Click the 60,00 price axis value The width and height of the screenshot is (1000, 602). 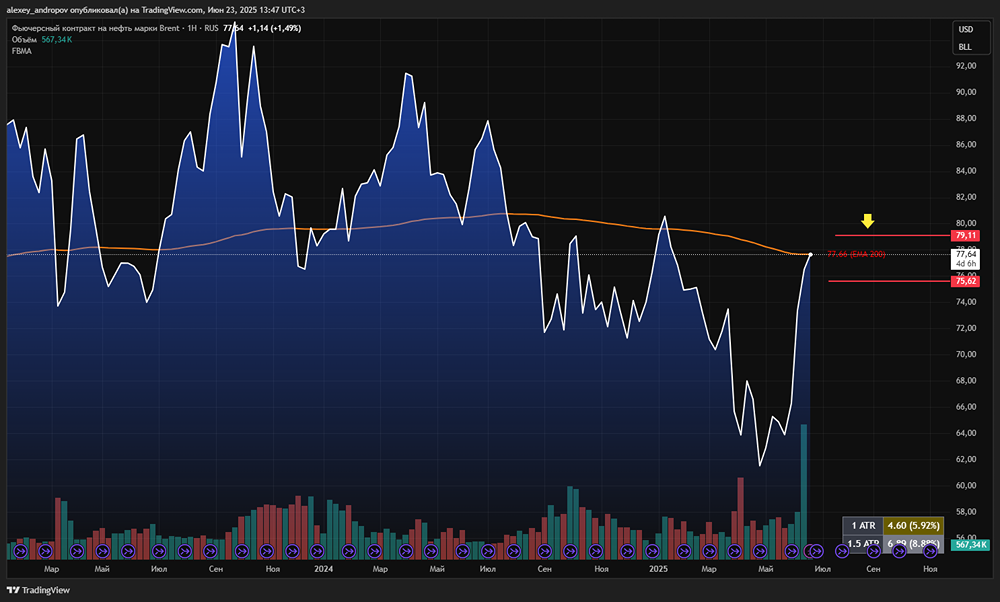(x=966, y=485)
